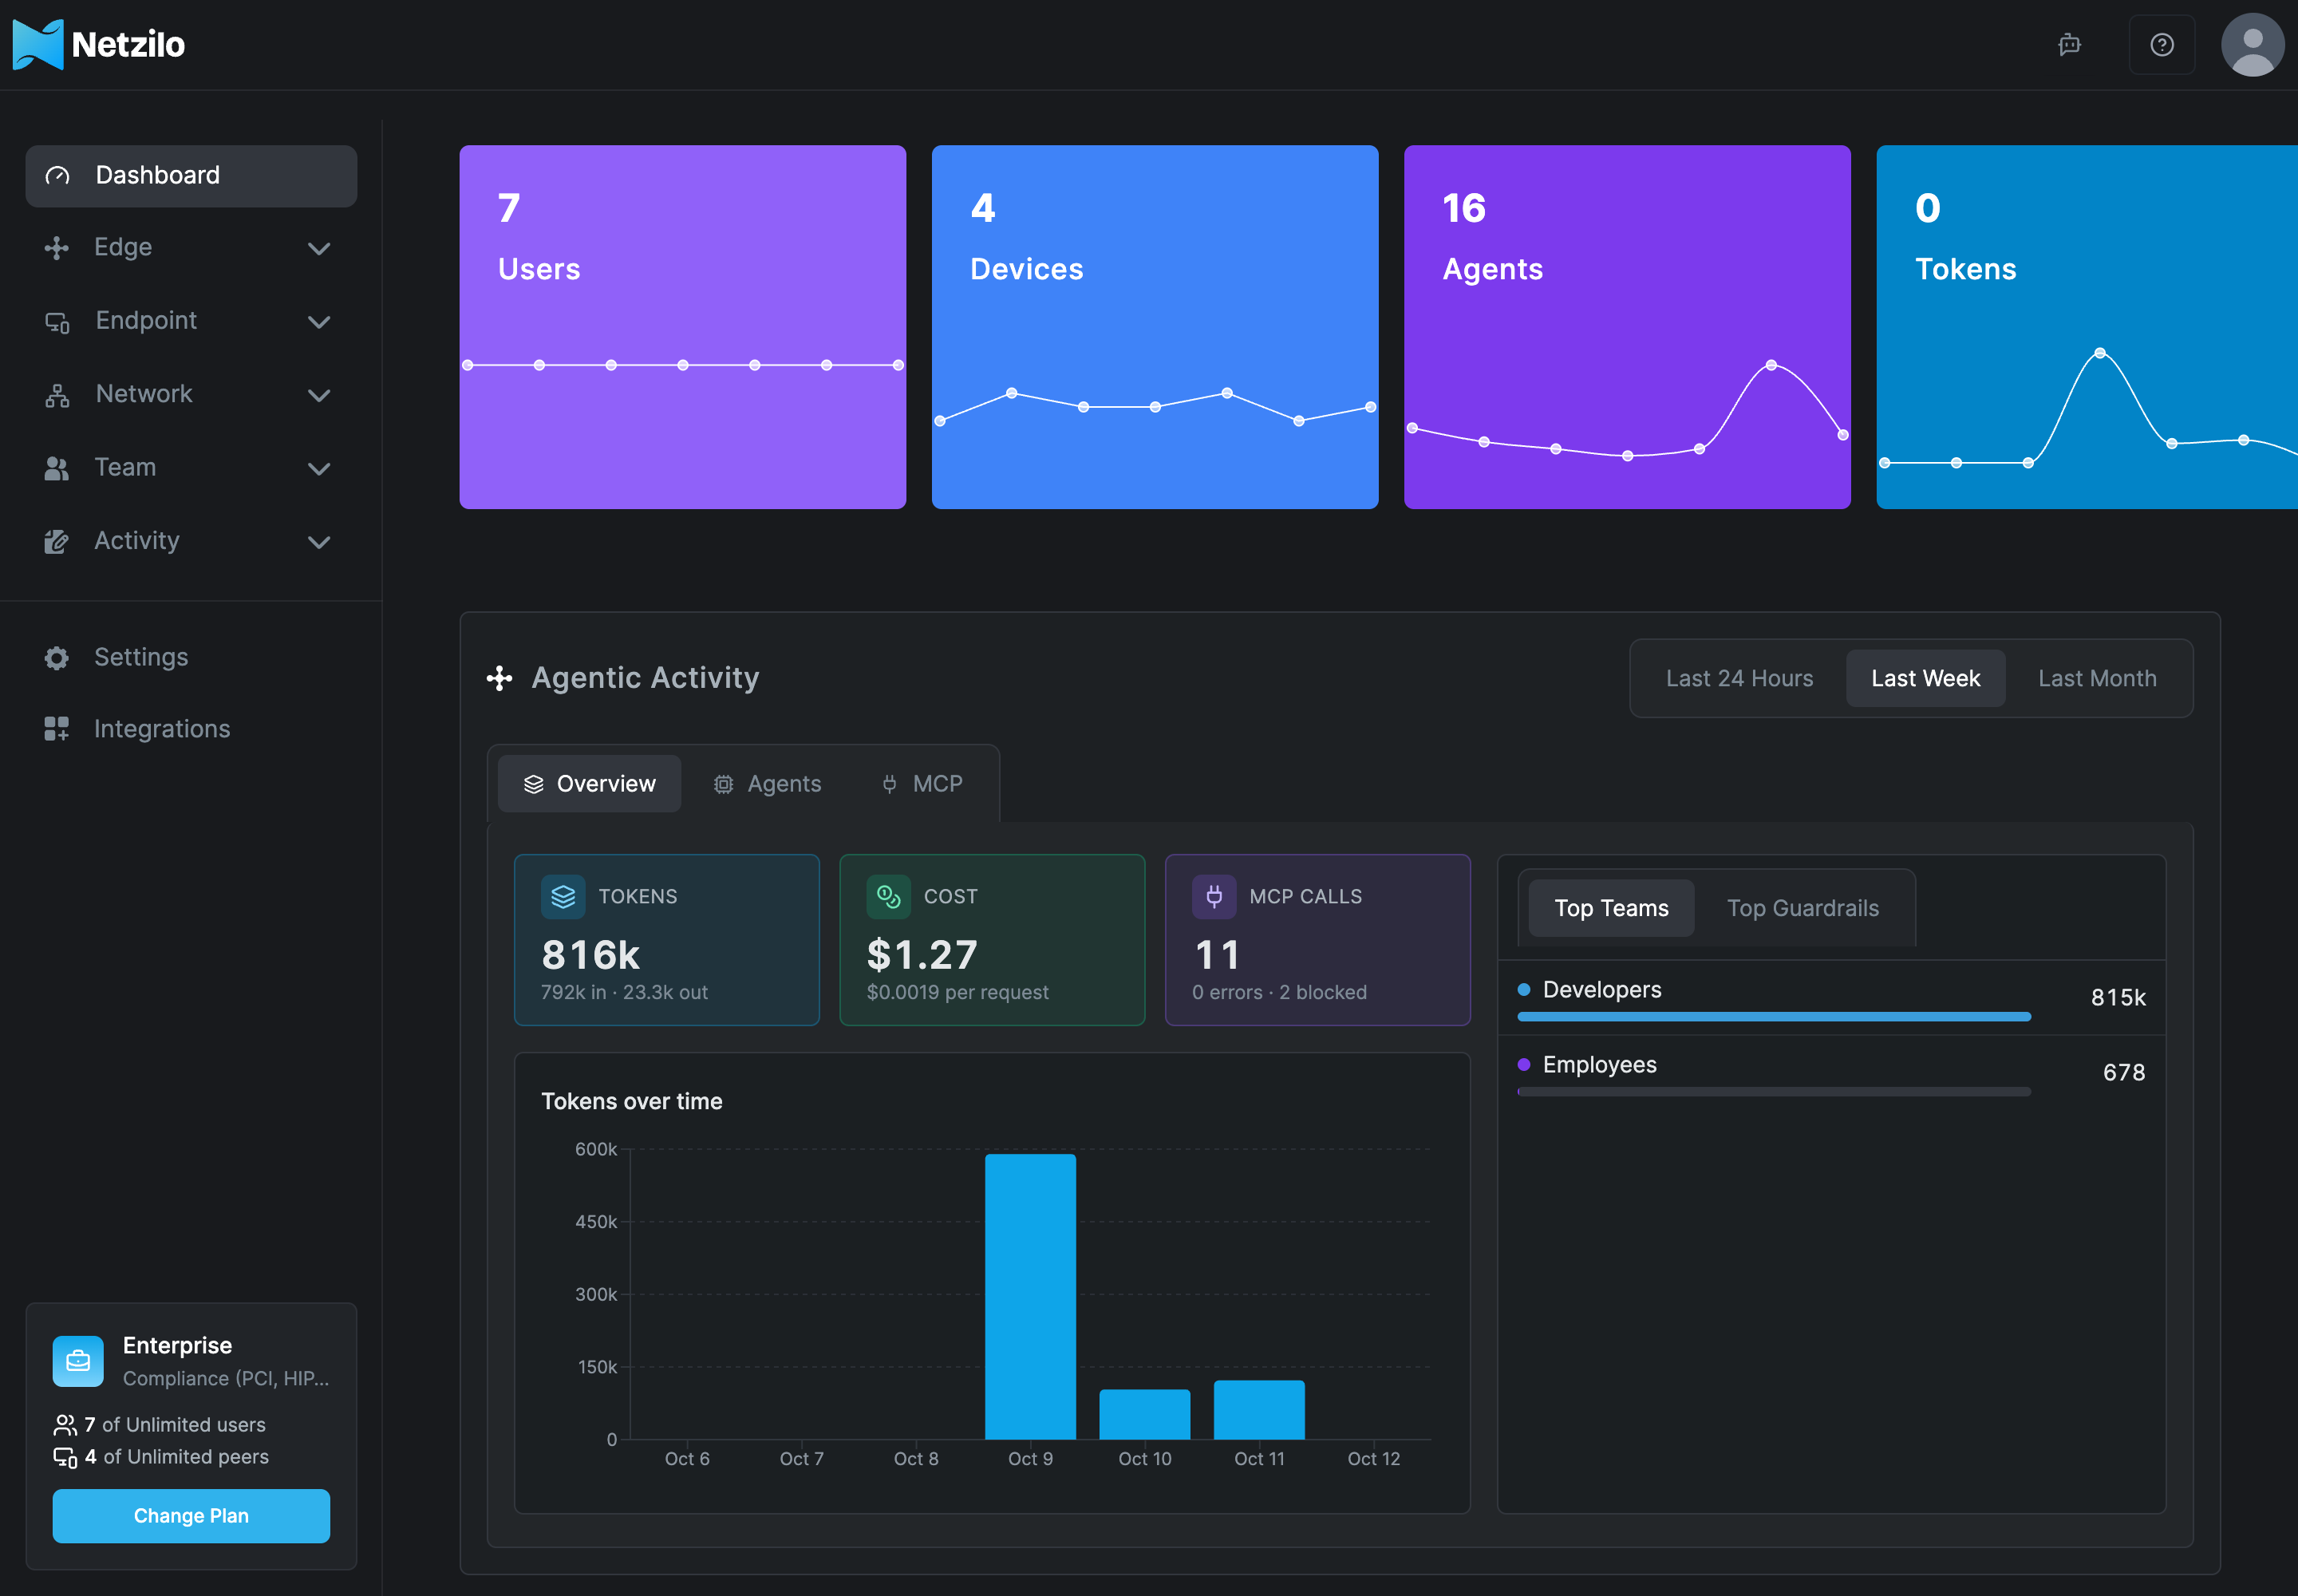
Task: Open the user profile avatar
Action: click(x=2252, y=45)
